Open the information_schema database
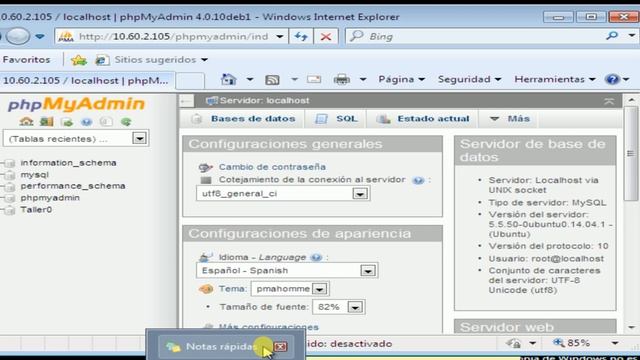This screenshot has width=640, height=360. pyautogui.click(x=68, y=163)
